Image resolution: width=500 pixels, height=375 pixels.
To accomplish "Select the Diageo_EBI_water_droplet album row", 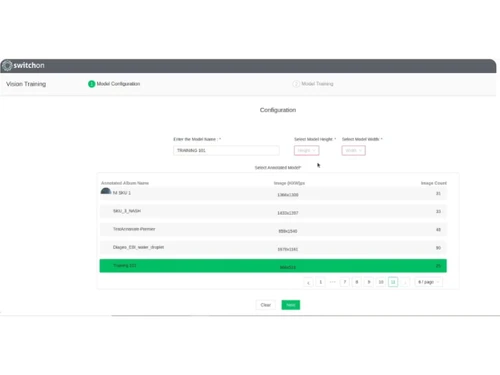I will click(273, 248).
